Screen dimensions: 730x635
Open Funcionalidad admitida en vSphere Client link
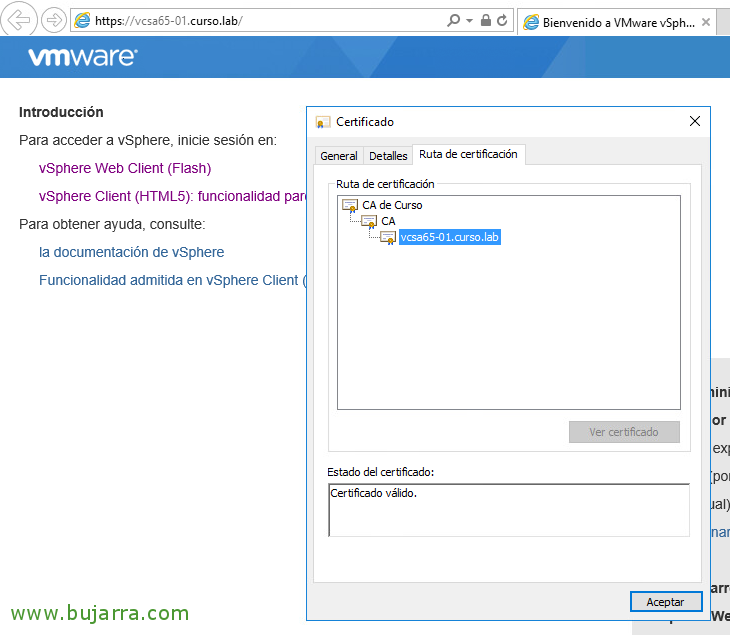pos(172,280)
